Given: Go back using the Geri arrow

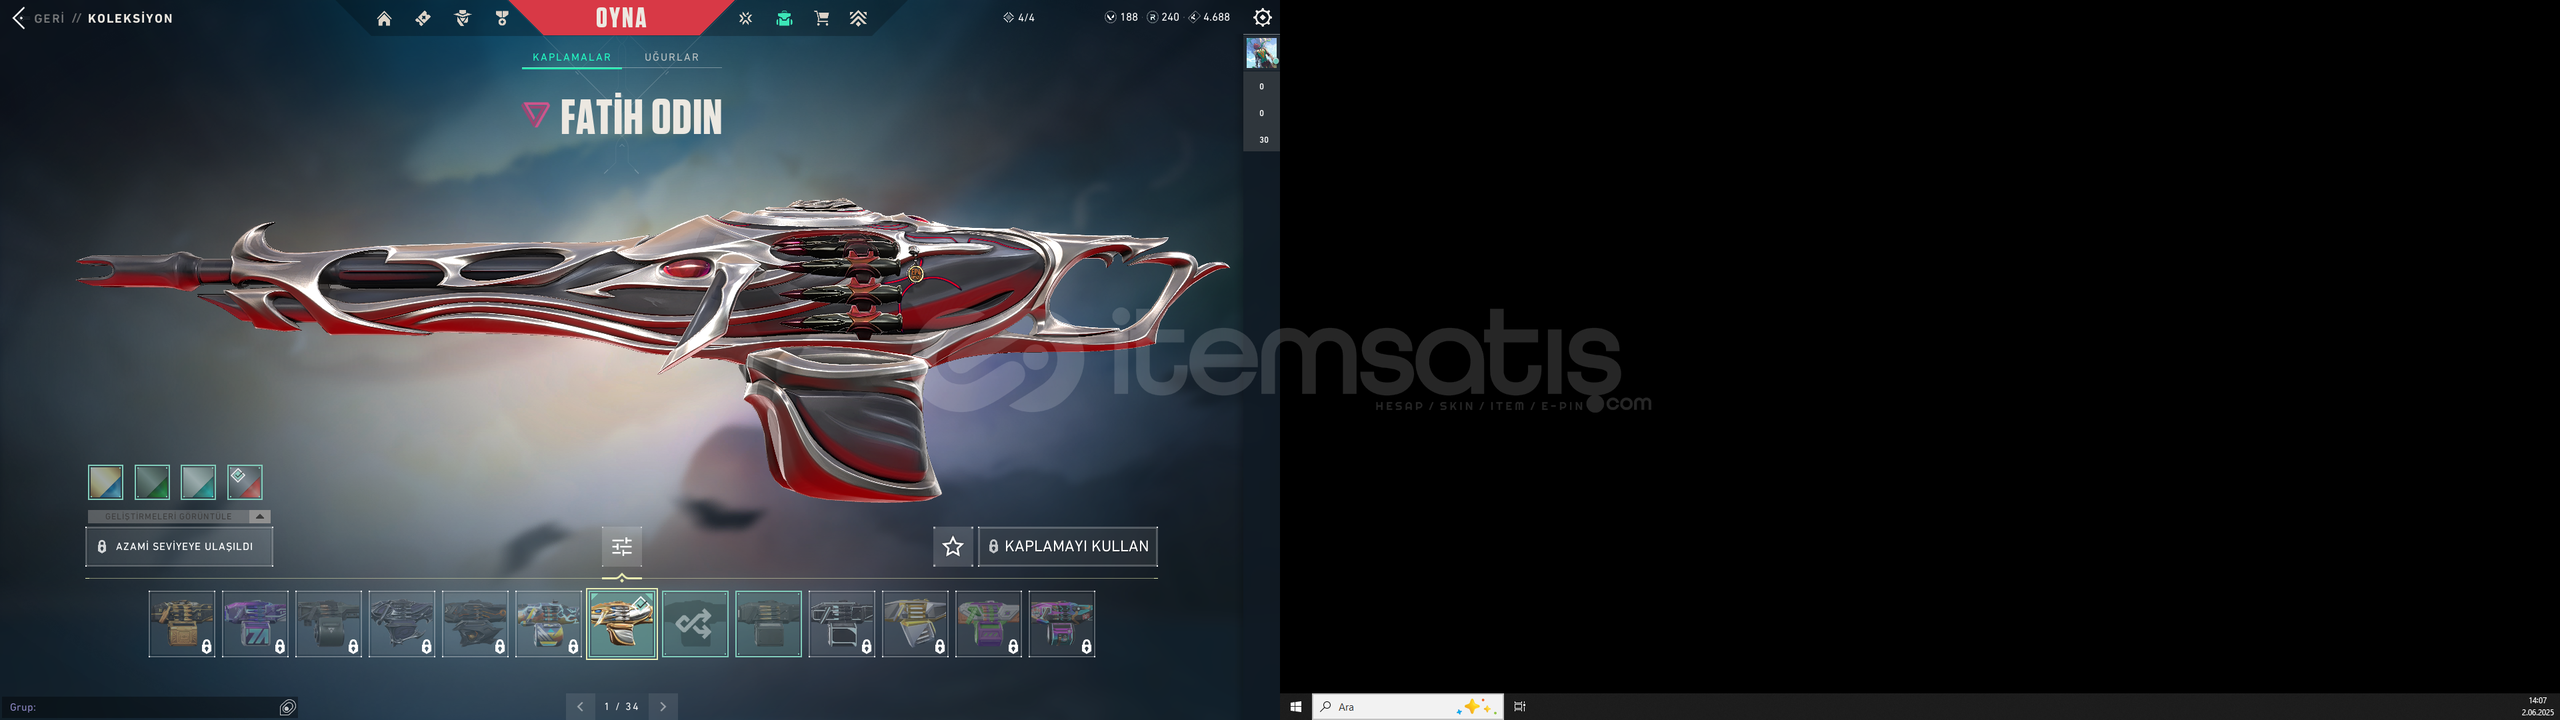Looking at the screenshot, I should point(19,18).
